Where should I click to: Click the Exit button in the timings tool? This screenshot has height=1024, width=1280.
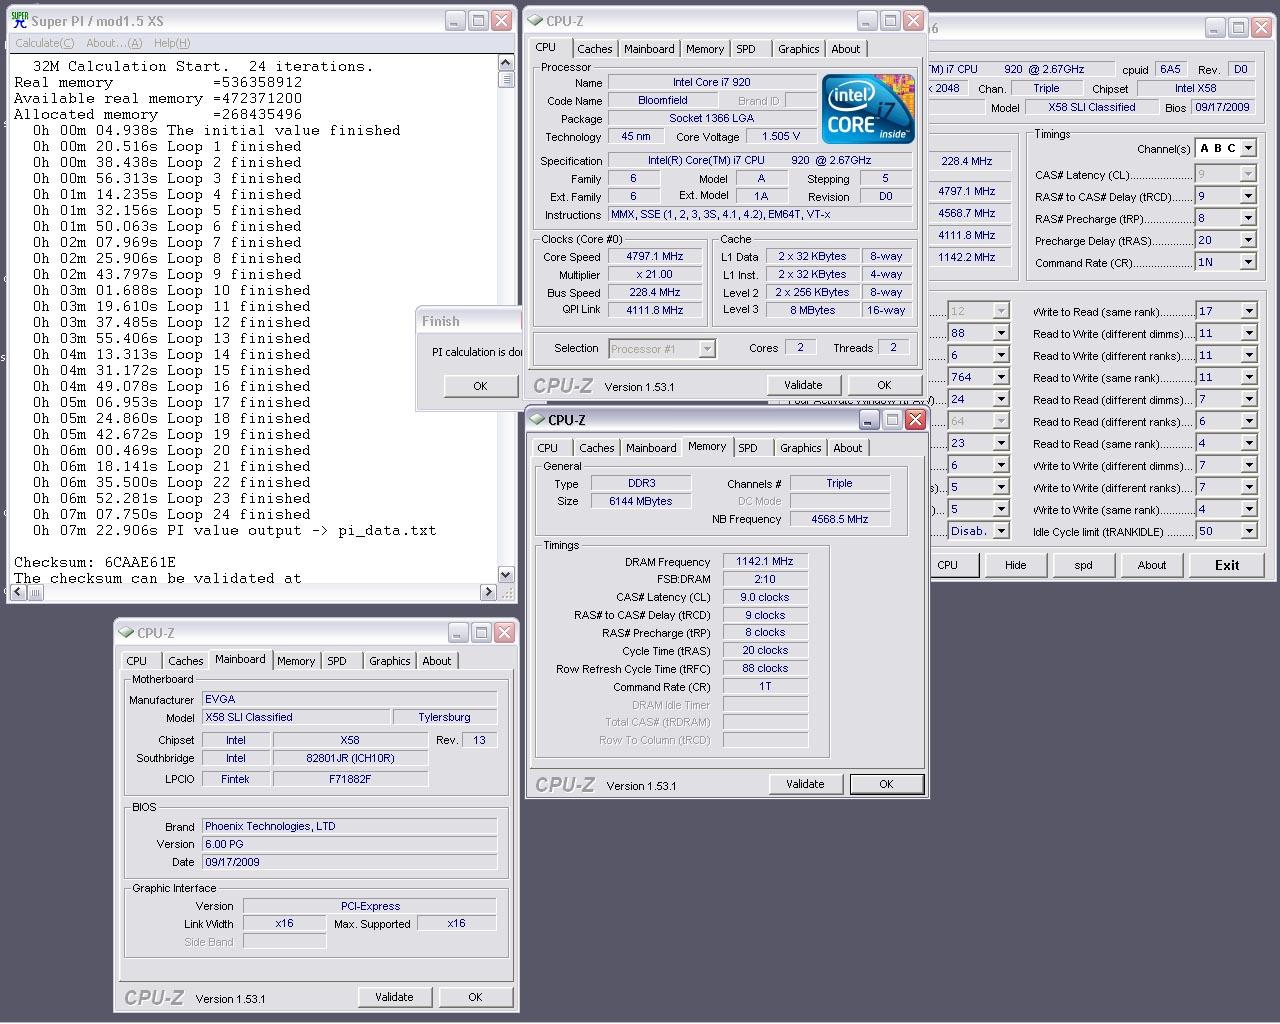[1227, 565]
